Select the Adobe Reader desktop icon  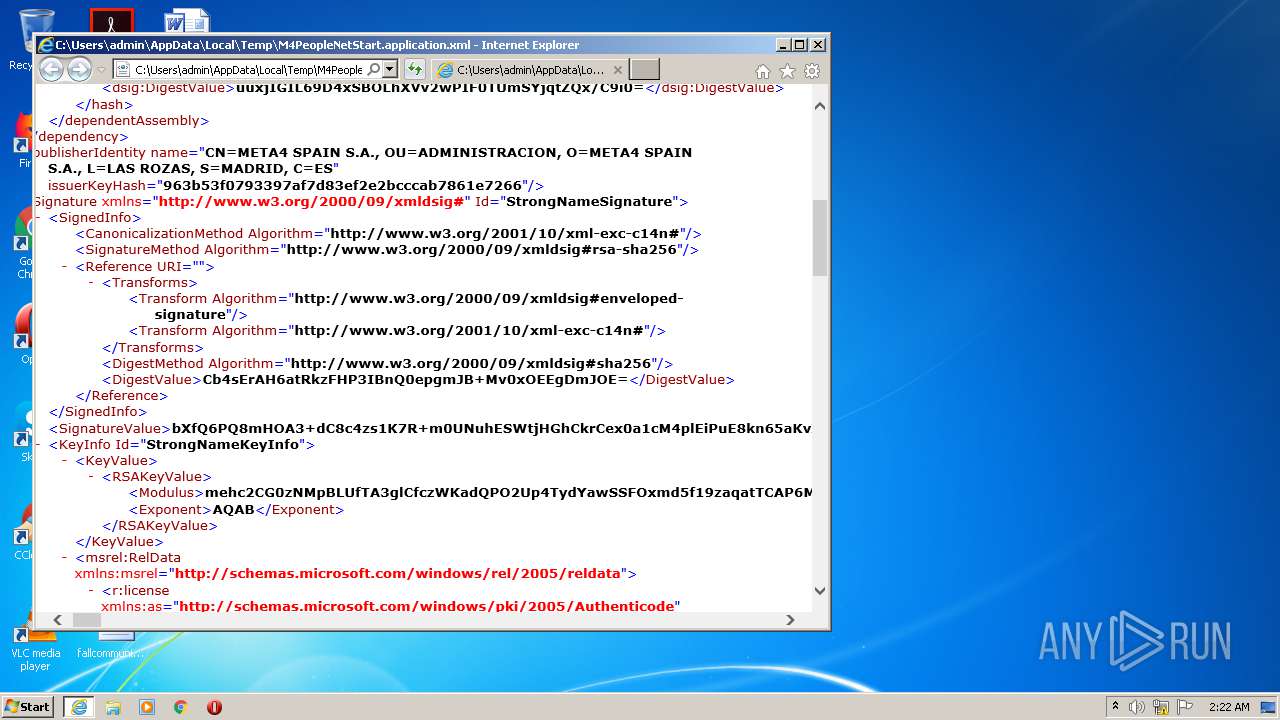[111, 20]
